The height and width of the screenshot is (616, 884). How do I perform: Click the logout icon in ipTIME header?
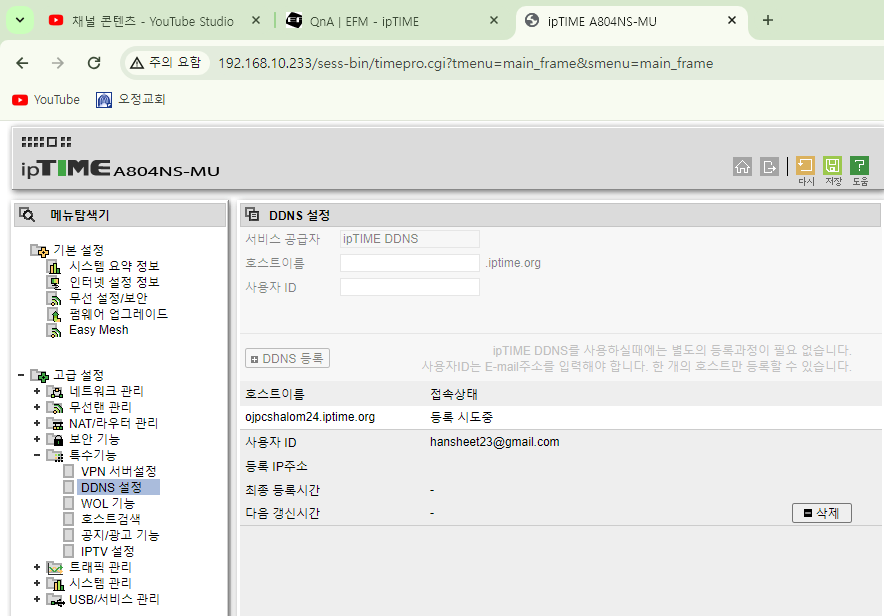(x=769, y=167)
